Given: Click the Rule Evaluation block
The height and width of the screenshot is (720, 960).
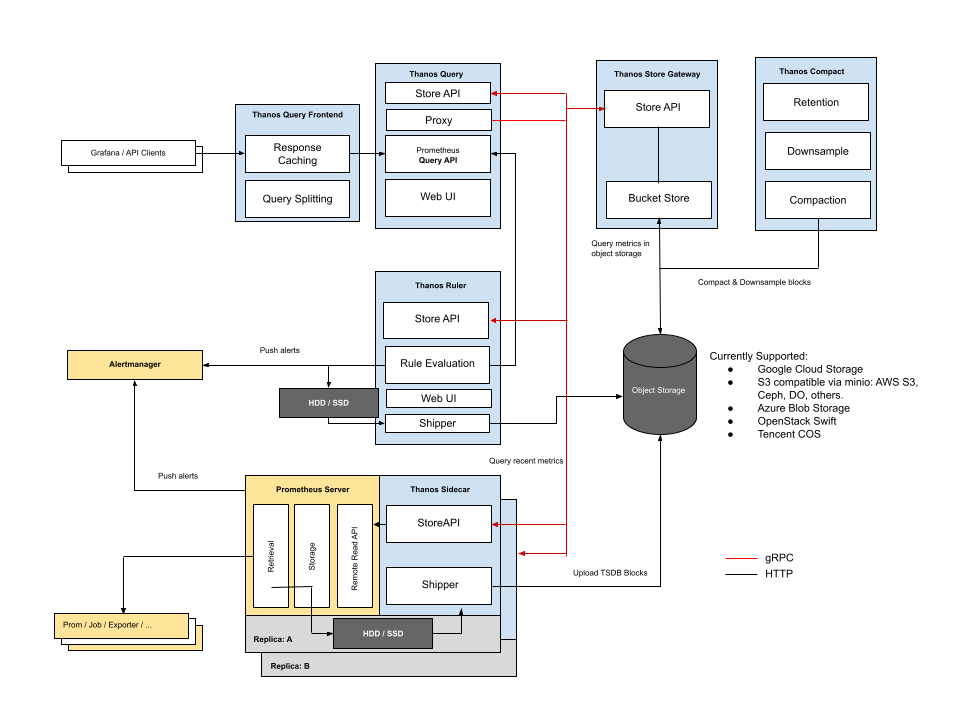Looking at the screenshot, I should click(x=436, y=364).
